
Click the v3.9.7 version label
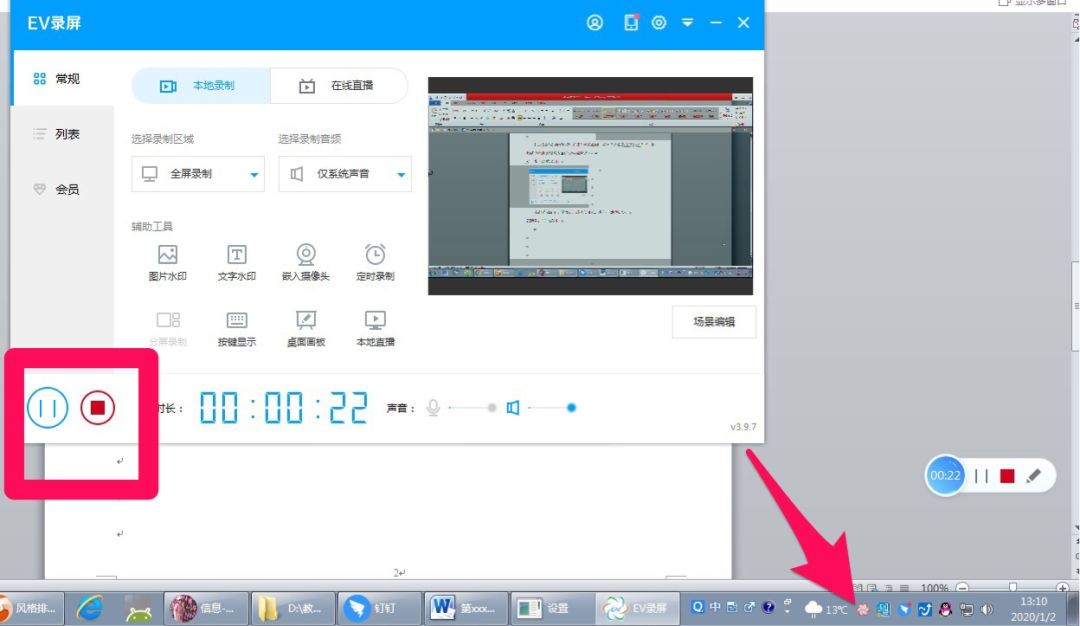pyautogui.click(x=742, y=427)
